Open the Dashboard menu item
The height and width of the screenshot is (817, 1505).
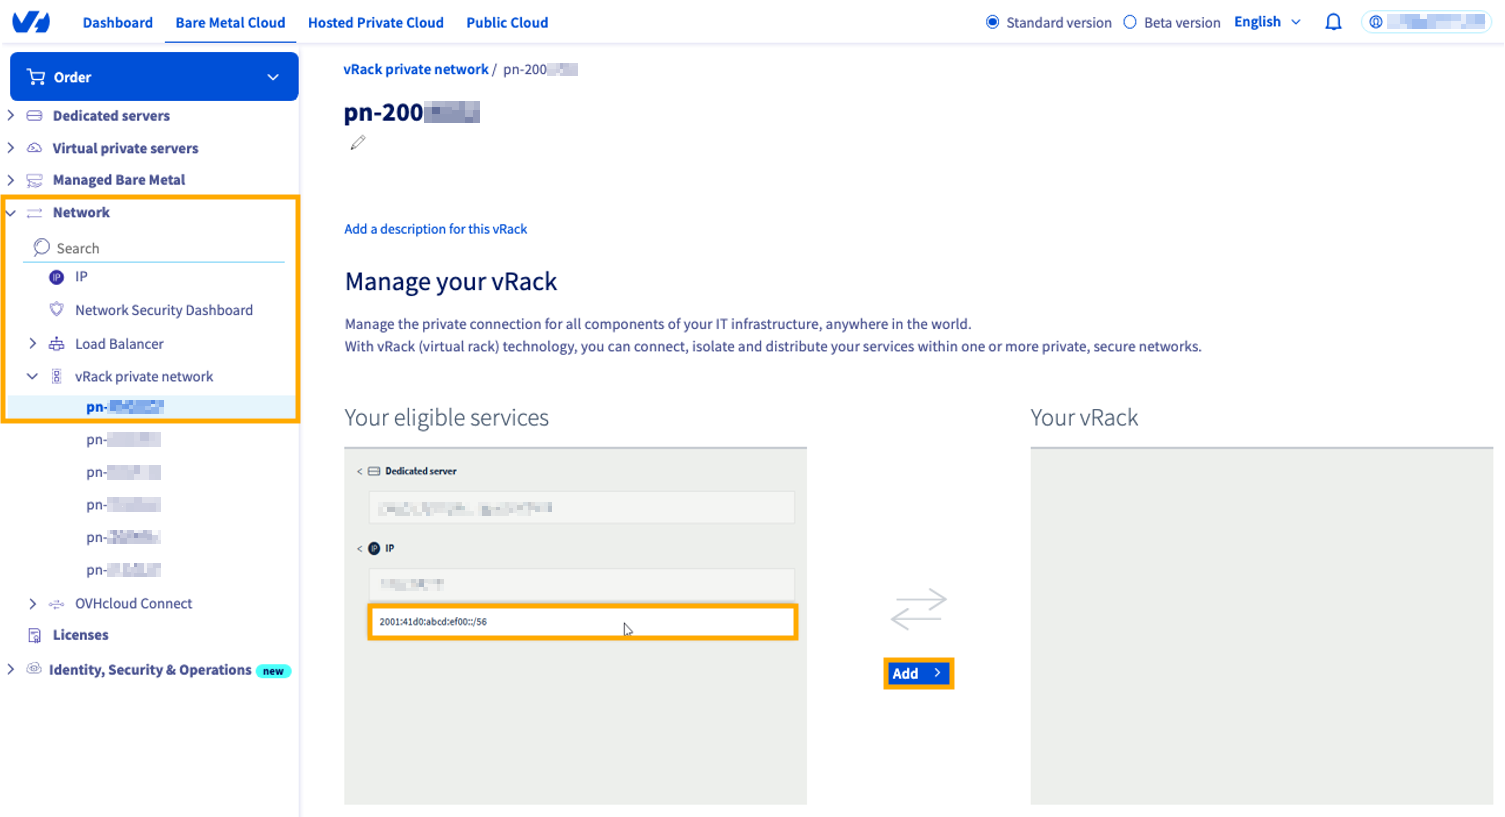coord(117,22)
